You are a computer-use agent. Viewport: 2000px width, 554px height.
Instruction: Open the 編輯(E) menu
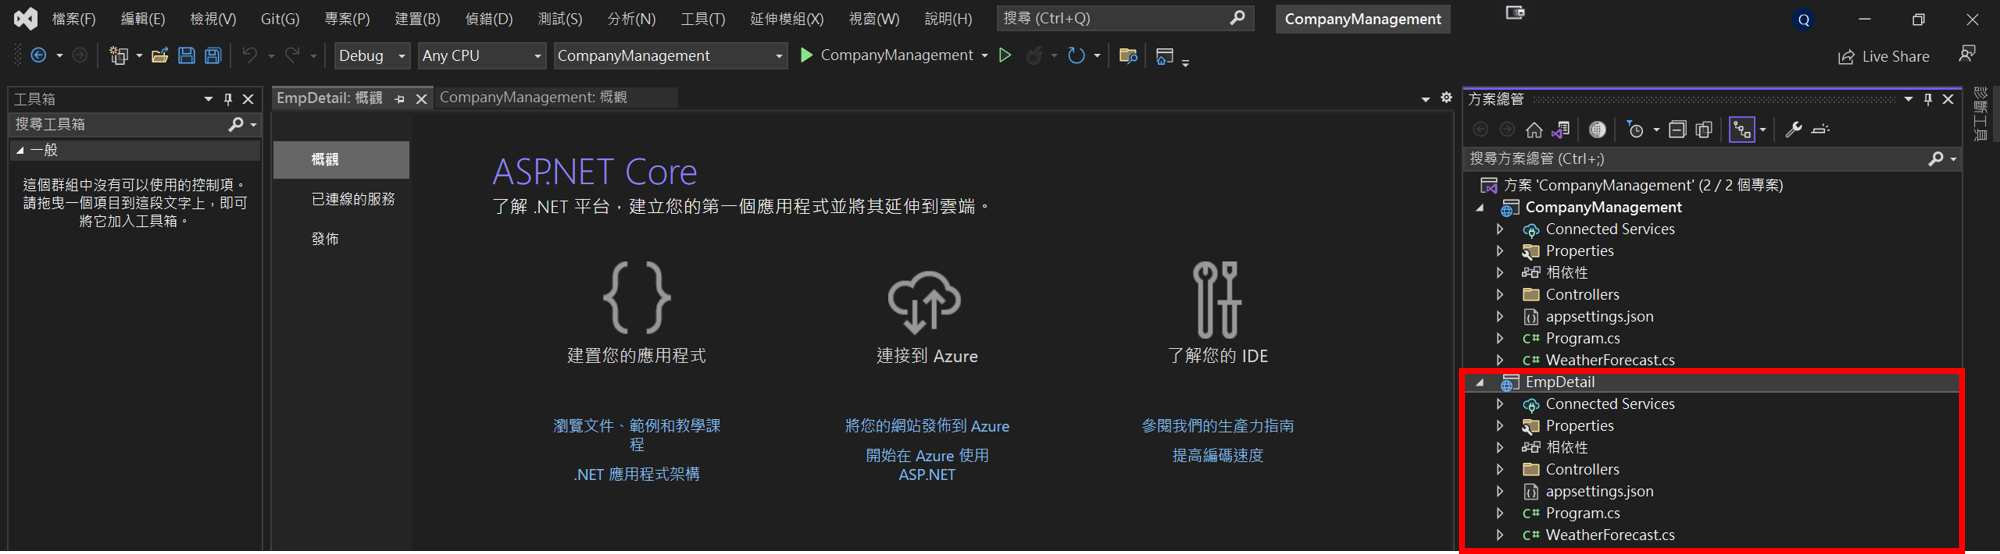point(143,19)
